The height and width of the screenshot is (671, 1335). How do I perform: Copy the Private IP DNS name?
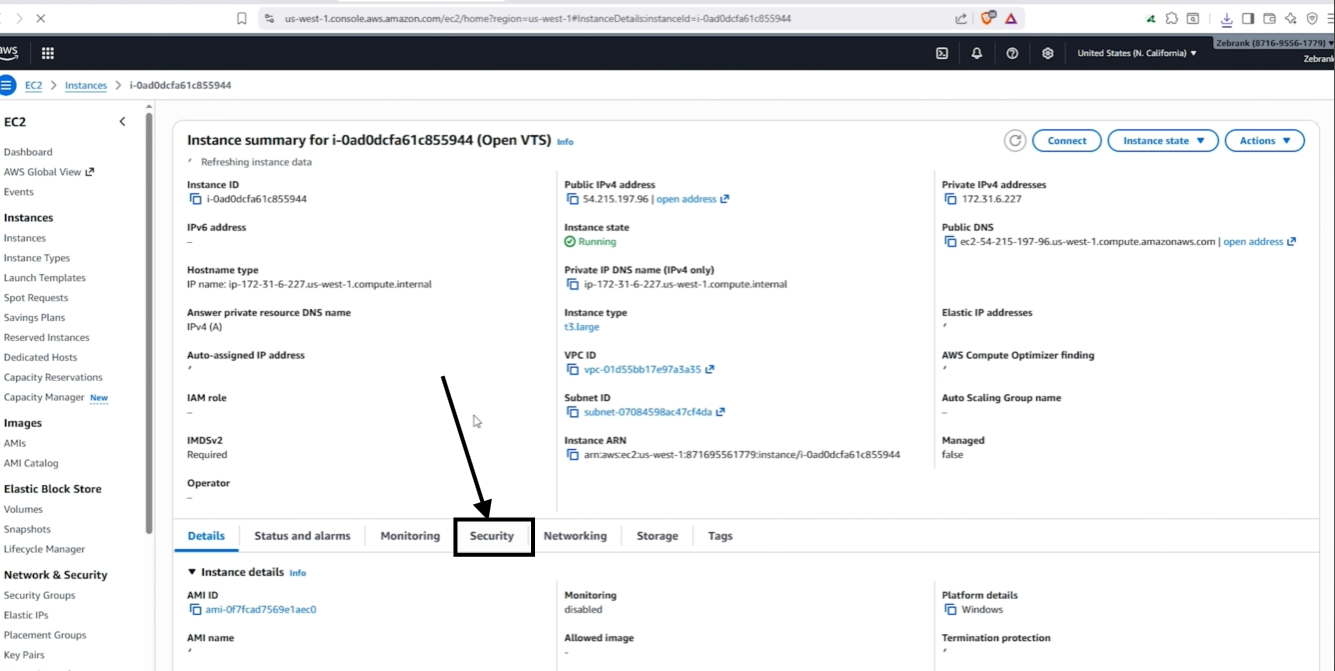[x=572, y=284]
